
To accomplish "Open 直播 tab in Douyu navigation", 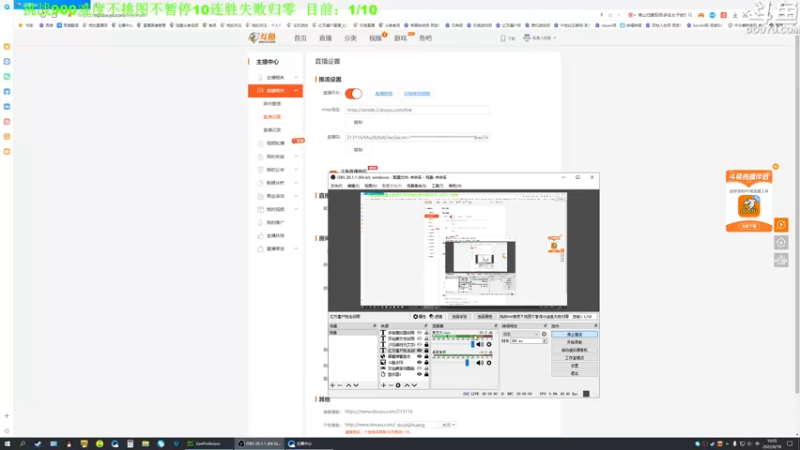I will (326, 38).
